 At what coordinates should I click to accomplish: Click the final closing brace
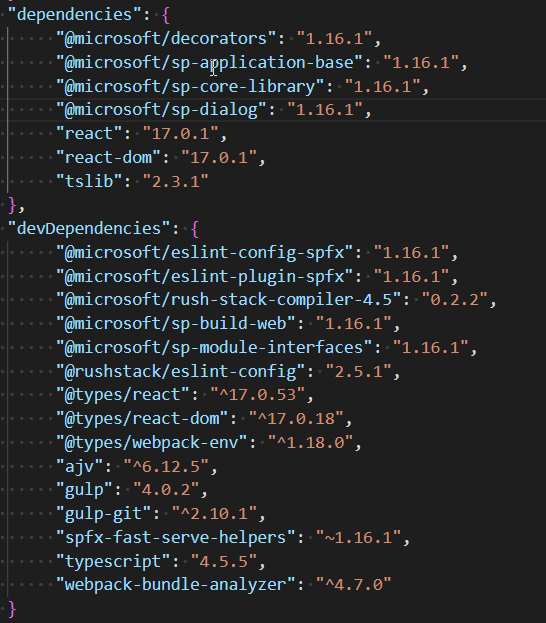click(x=12, y=609)
